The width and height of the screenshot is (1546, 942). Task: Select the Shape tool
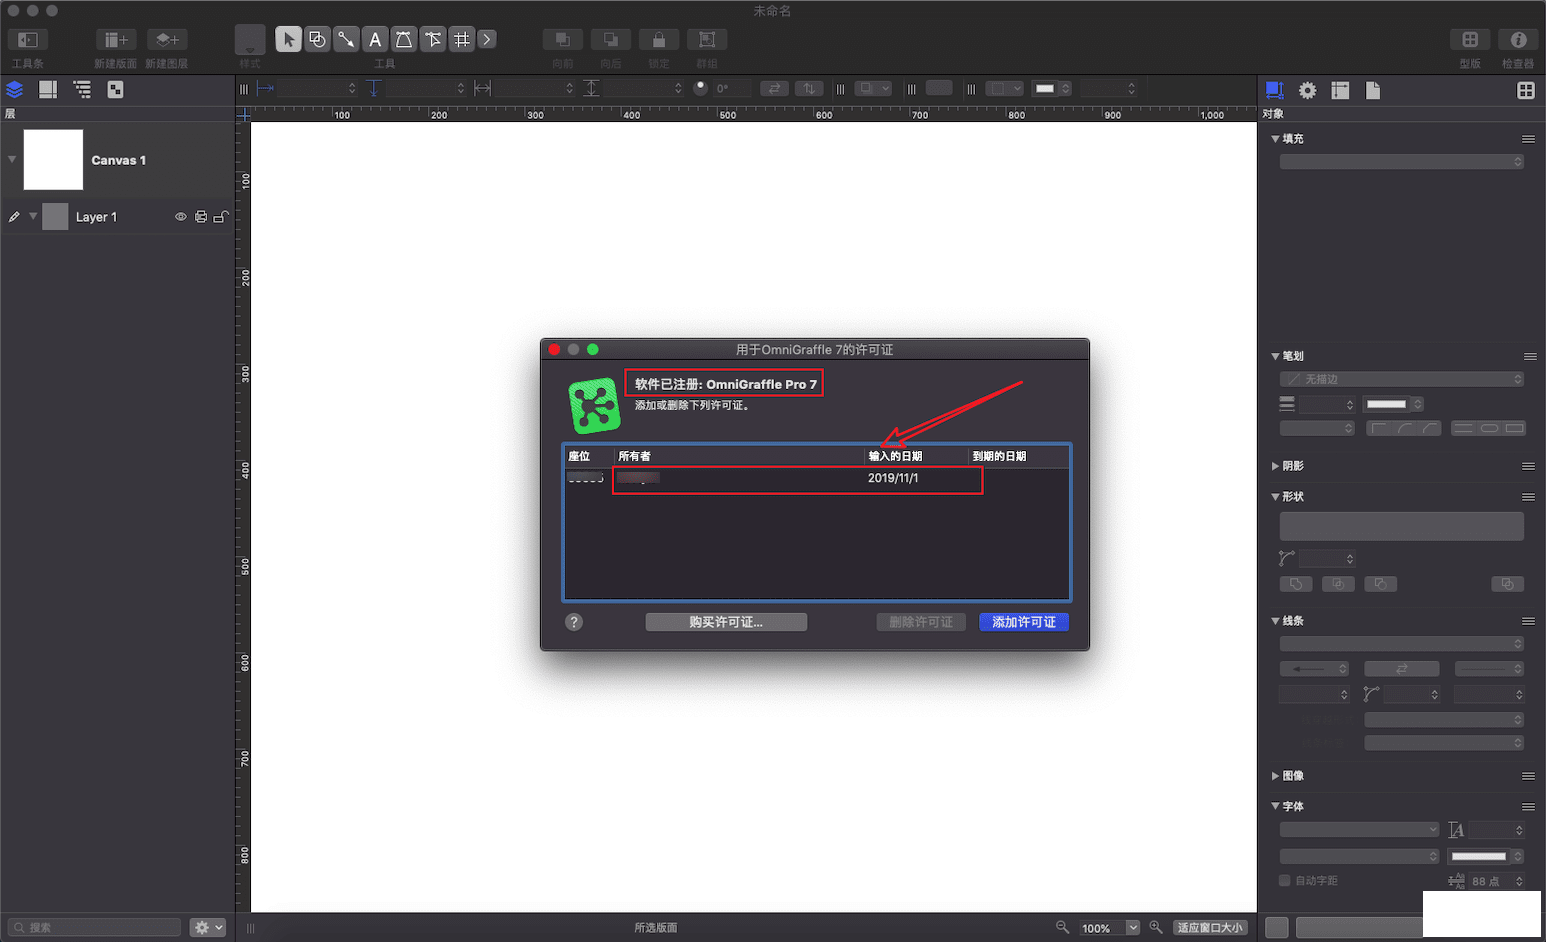tap(317, 40)
